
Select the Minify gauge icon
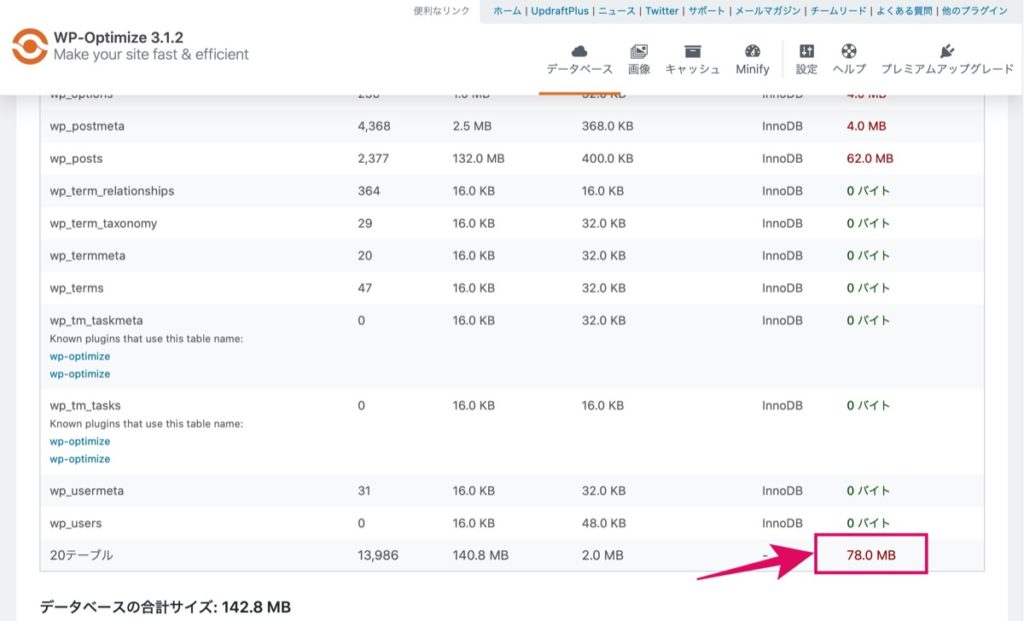point(752,52)
